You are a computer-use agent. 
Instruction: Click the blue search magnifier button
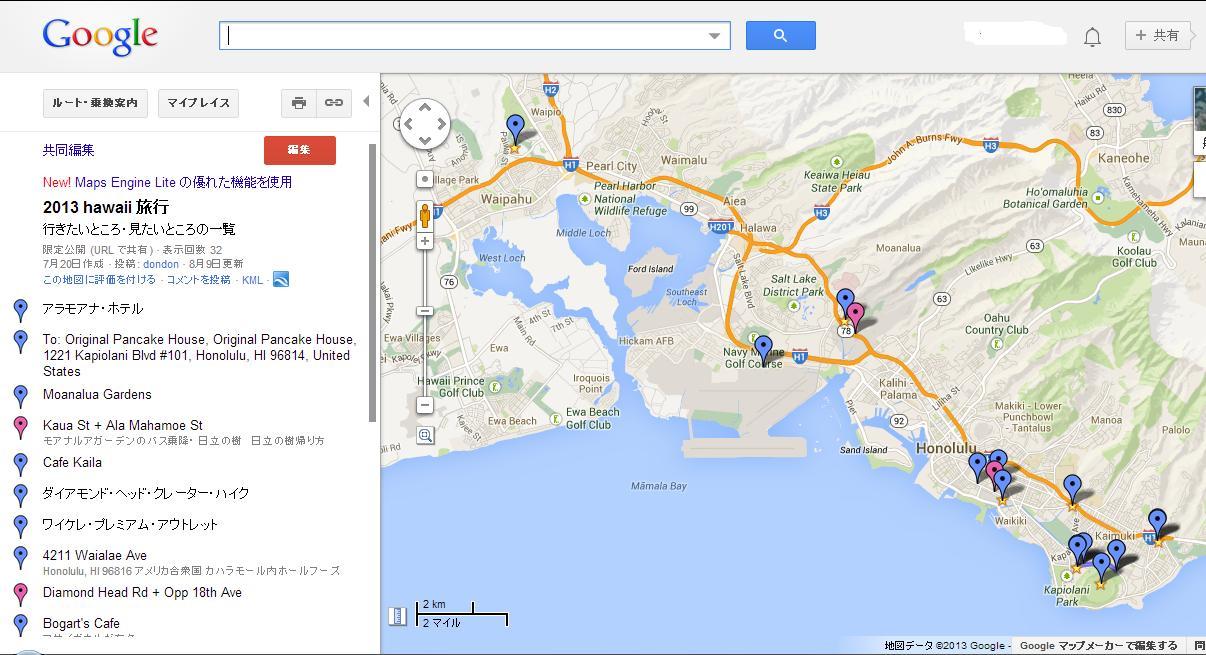point(780,35)
